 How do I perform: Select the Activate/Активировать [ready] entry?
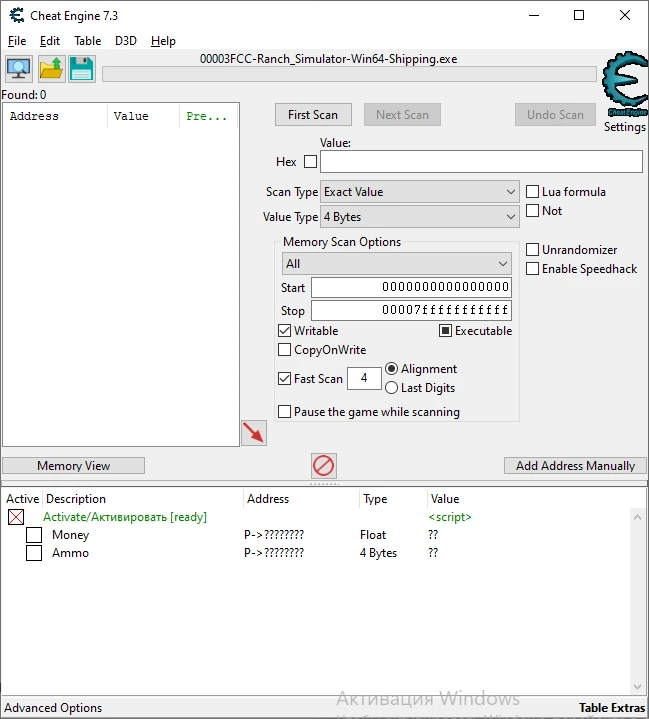tap(125, 517)
